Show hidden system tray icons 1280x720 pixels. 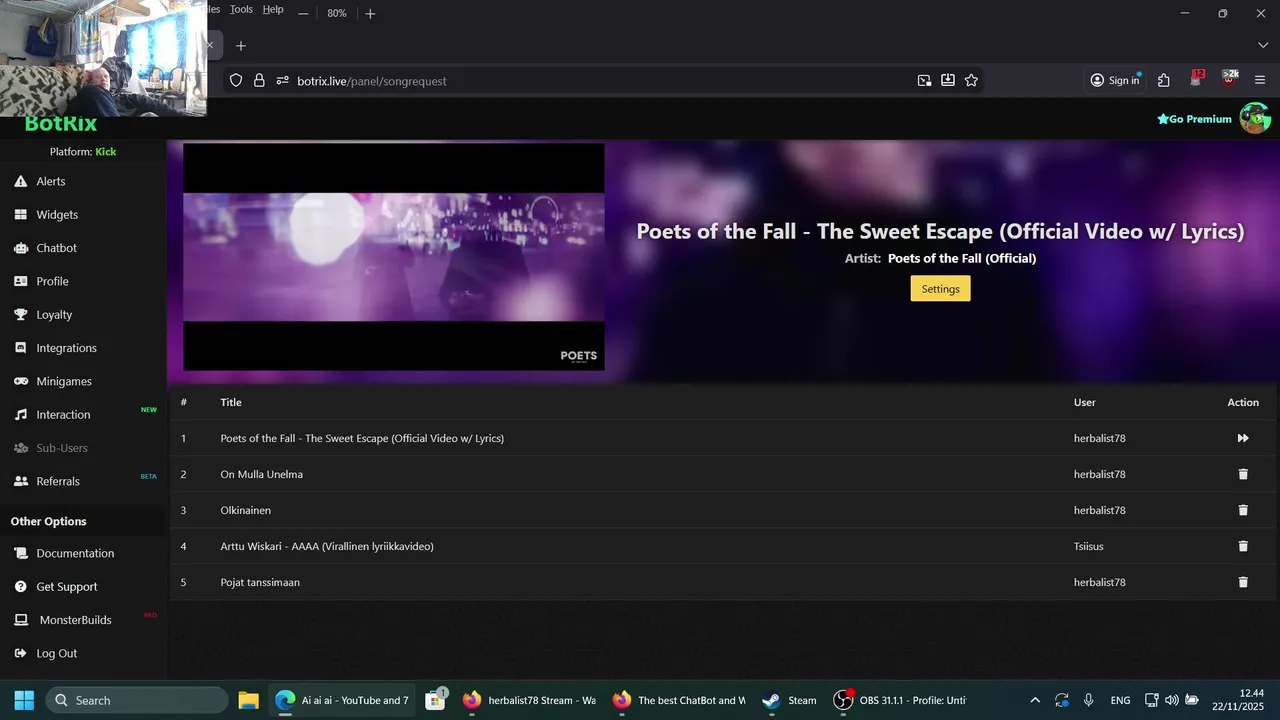click(1035, 700)
